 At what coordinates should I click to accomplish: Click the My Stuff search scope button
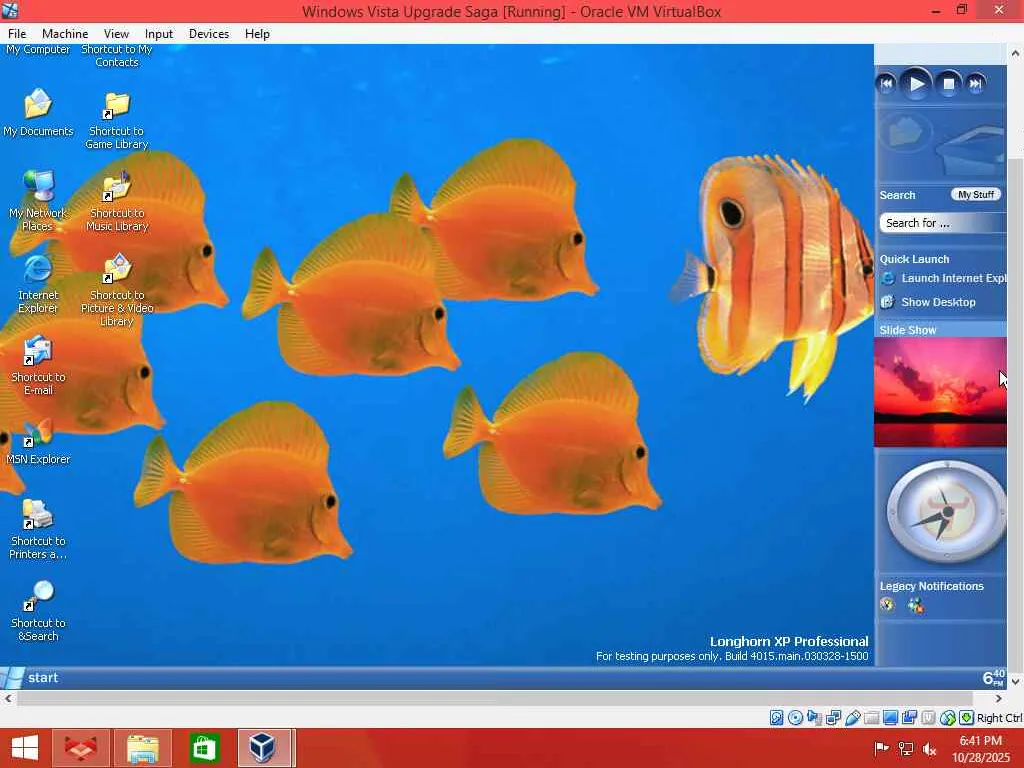coord(976,195)
